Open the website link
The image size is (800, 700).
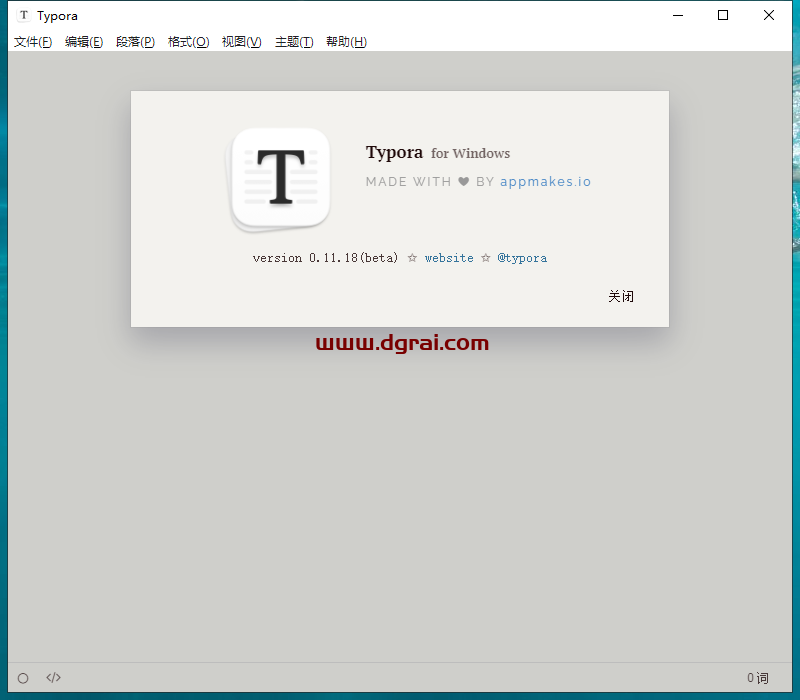tap(449, 257)
